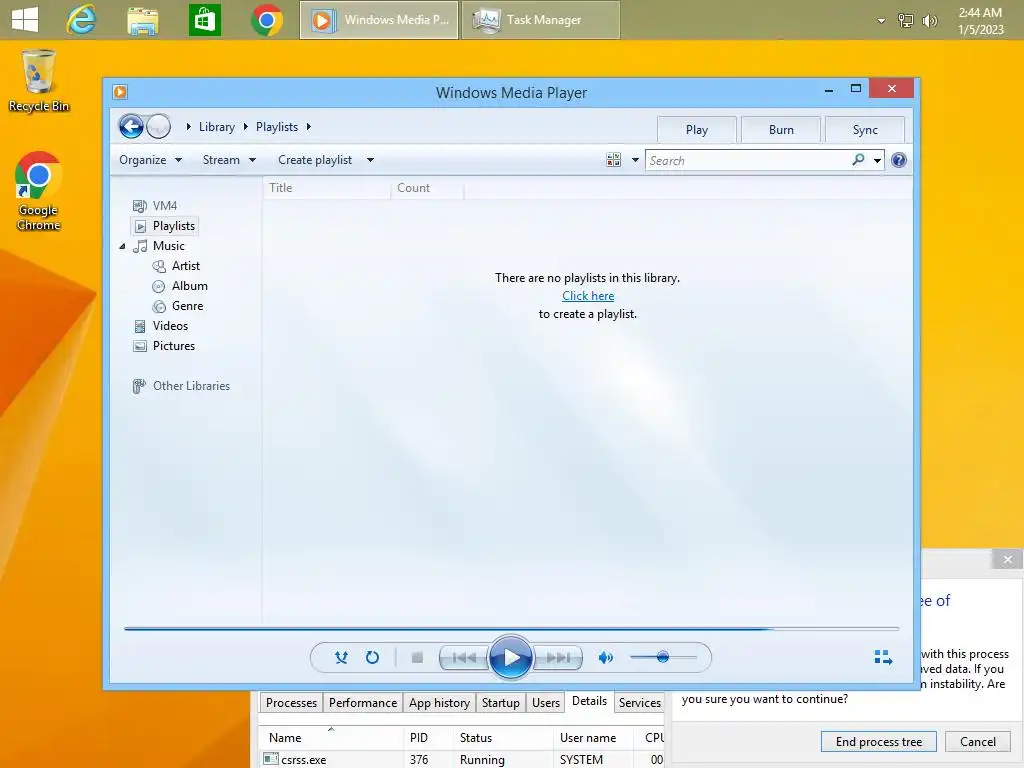Switch to Task Manager taskbar button

541,20
